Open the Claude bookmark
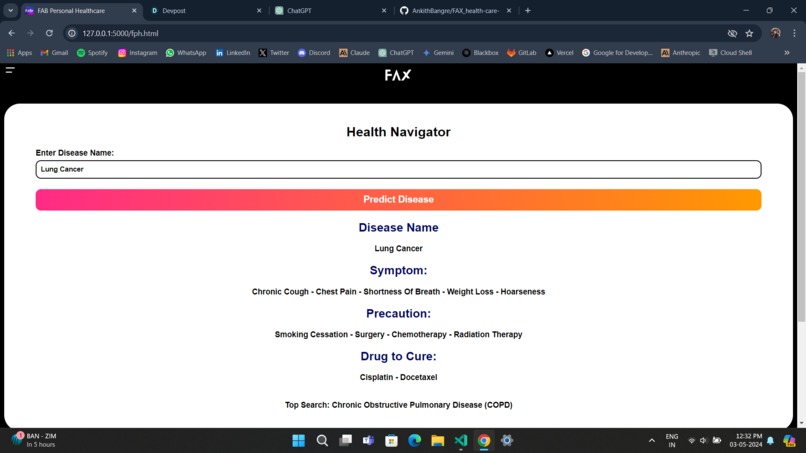 point(354,52)
